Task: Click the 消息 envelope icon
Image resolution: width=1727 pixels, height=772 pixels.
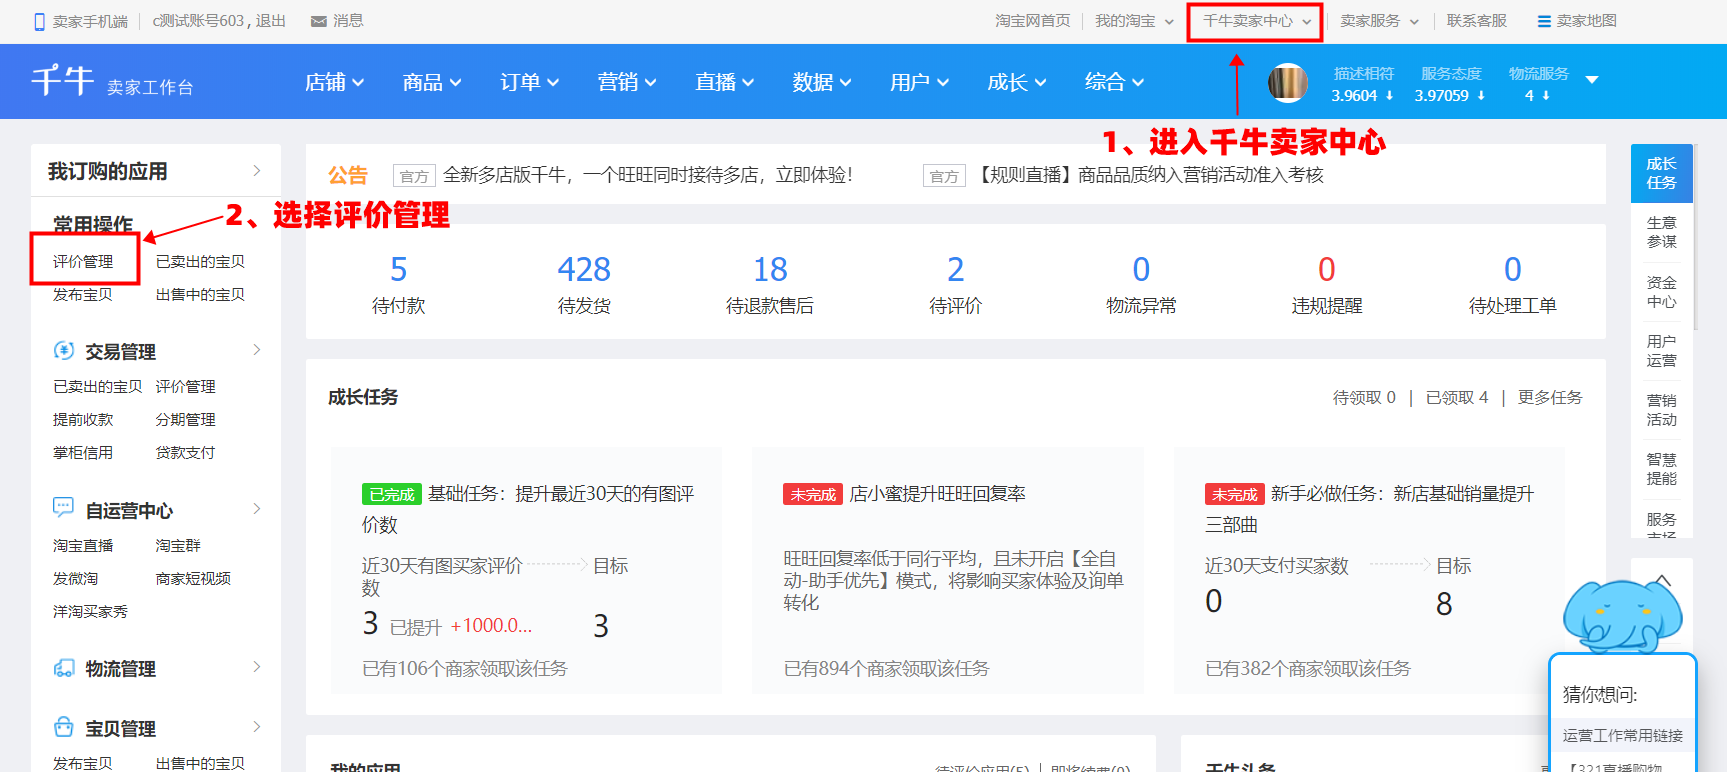Action: pos(319,21)
